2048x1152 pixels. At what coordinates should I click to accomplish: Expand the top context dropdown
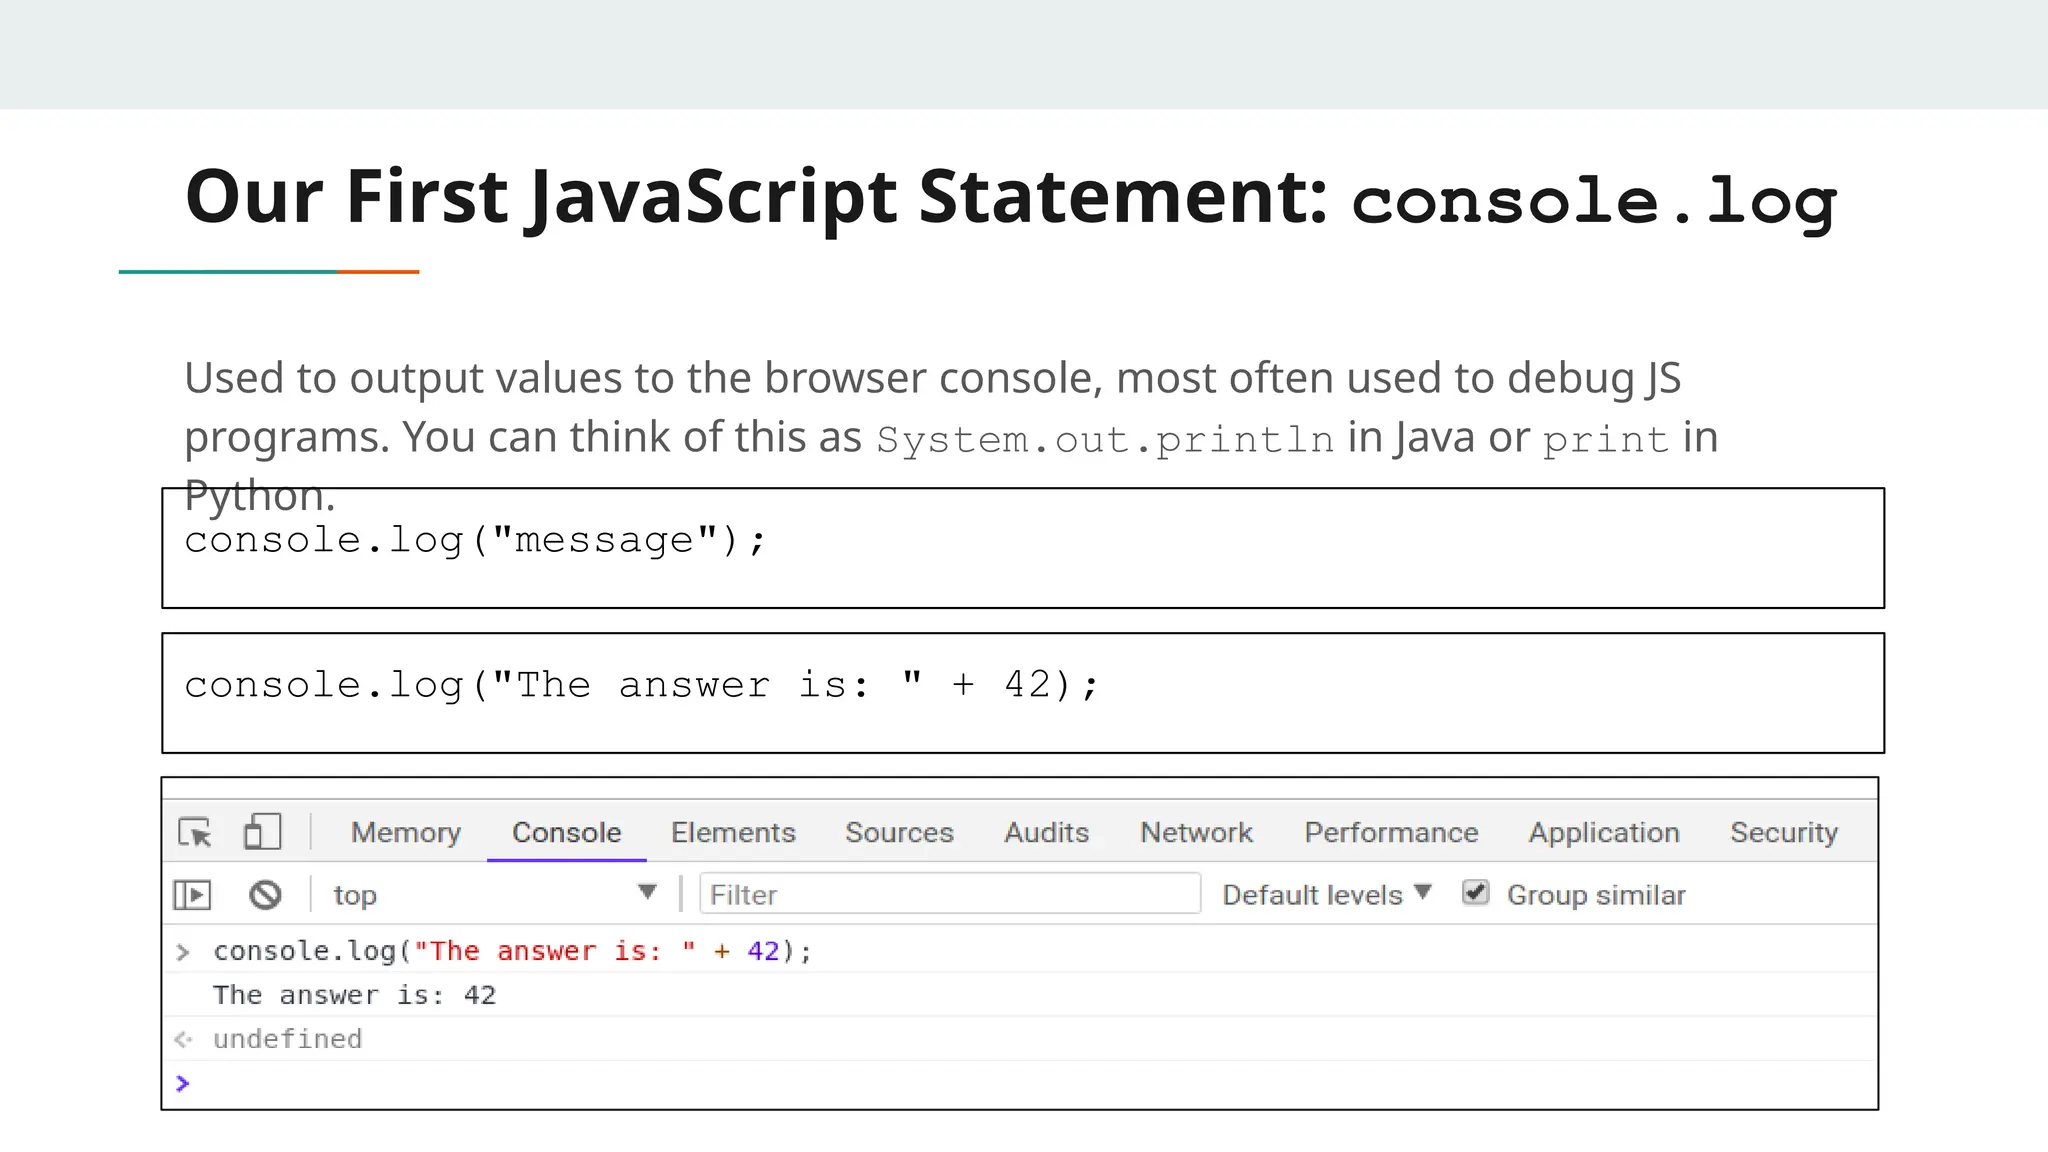point(495,894)
